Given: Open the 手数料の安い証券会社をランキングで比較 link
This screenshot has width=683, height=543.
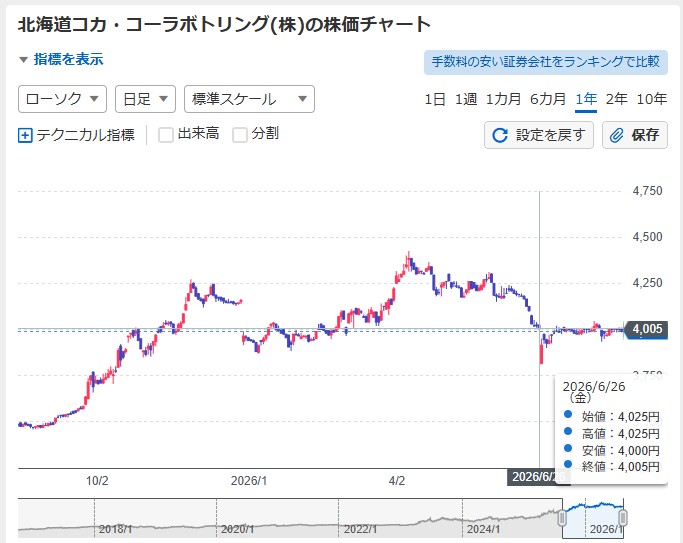Looking at the screenshot, I should point(545,62).
